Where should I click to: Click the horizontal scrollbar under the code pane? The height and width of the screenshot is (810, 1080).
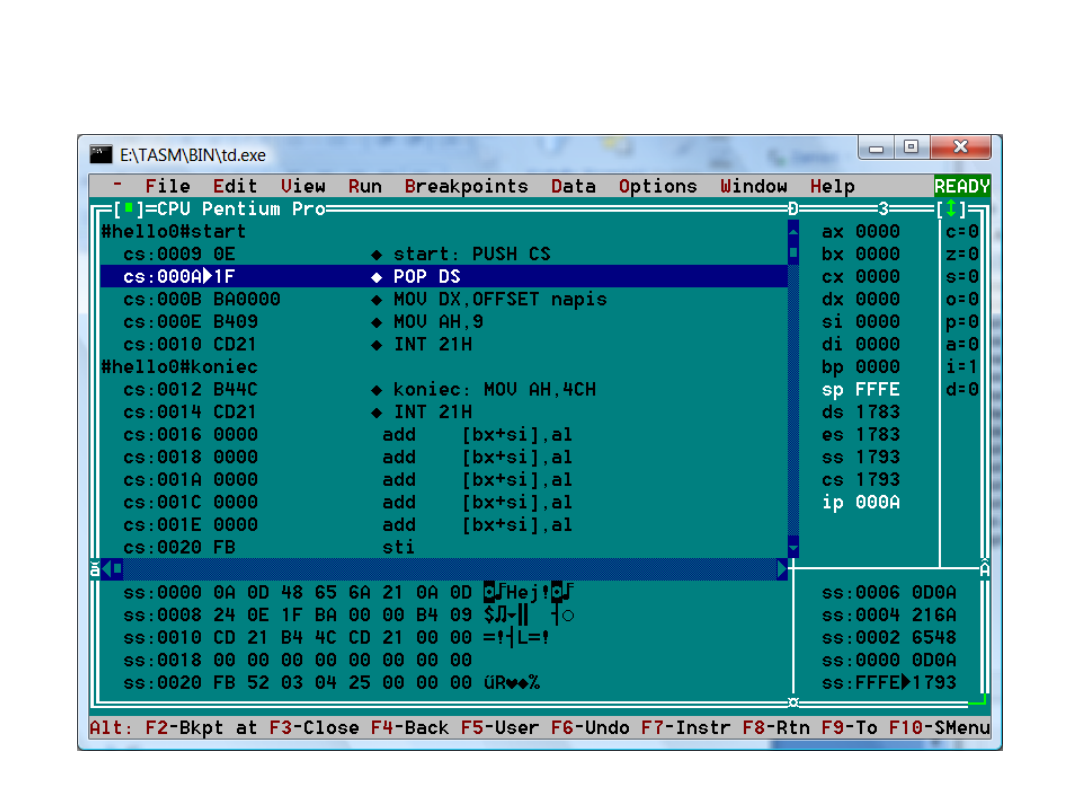(450, 569)
